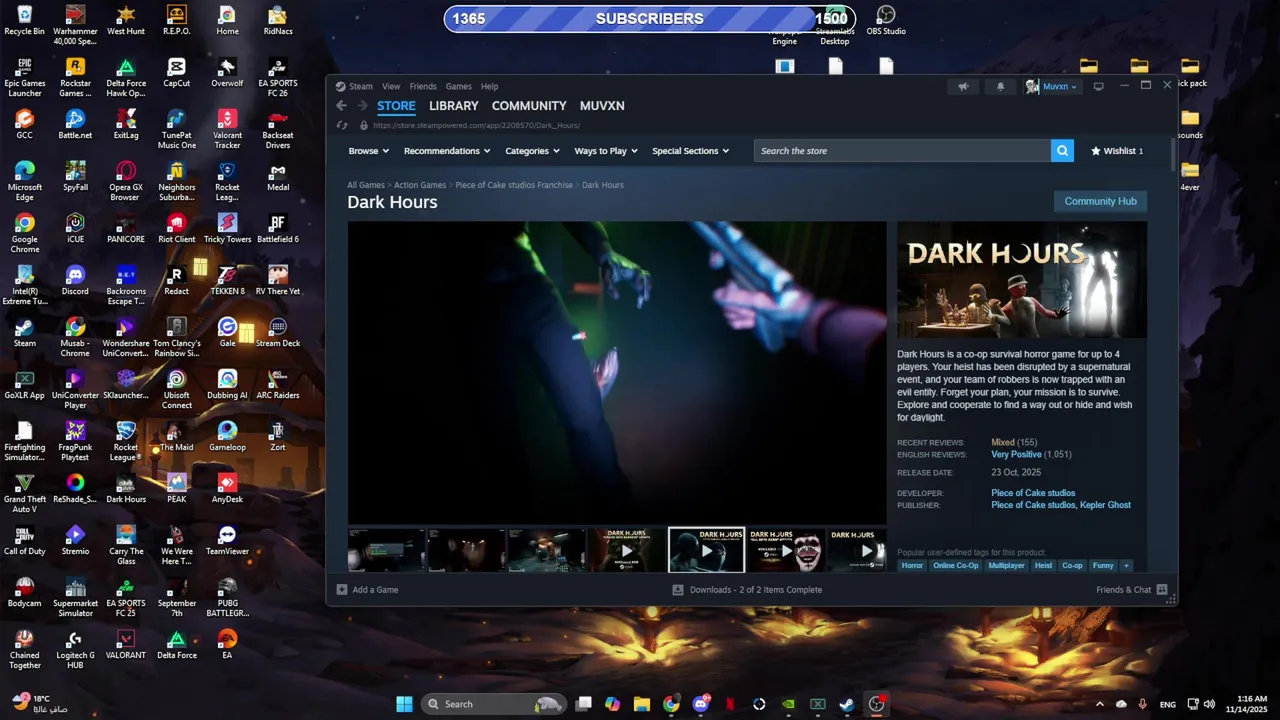The height and width of the screenshot is (720, 1280).
Task: Open the Epic Games Launcher desktop icon
Action: tap(25, 77)
